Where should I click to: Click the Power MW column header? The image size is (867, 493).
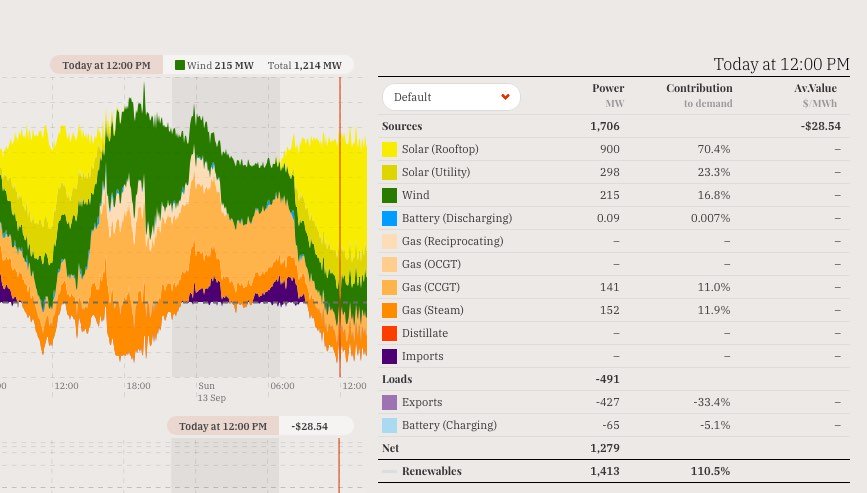608,95
